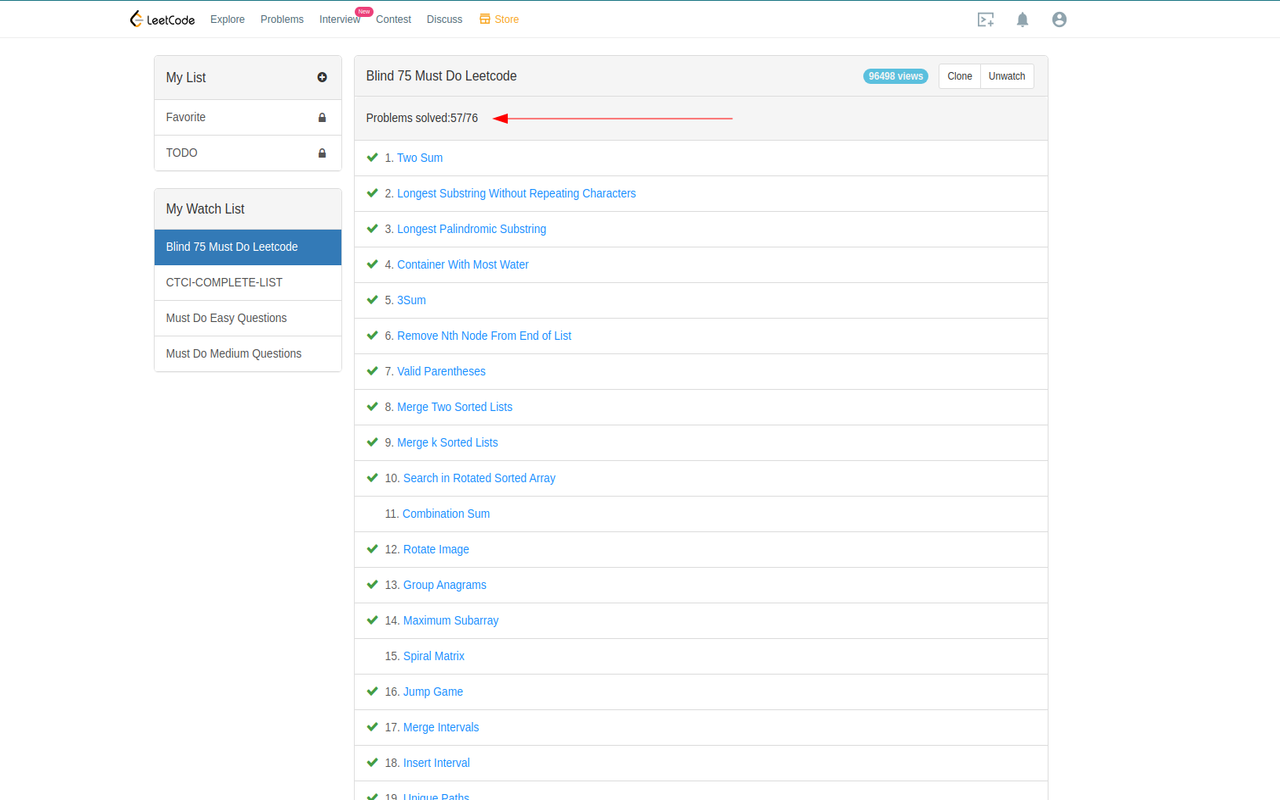Image resolution: width=1280 pixels, height=800 pixels.
Task: Click the 96498 views badge
Action: 895,75
